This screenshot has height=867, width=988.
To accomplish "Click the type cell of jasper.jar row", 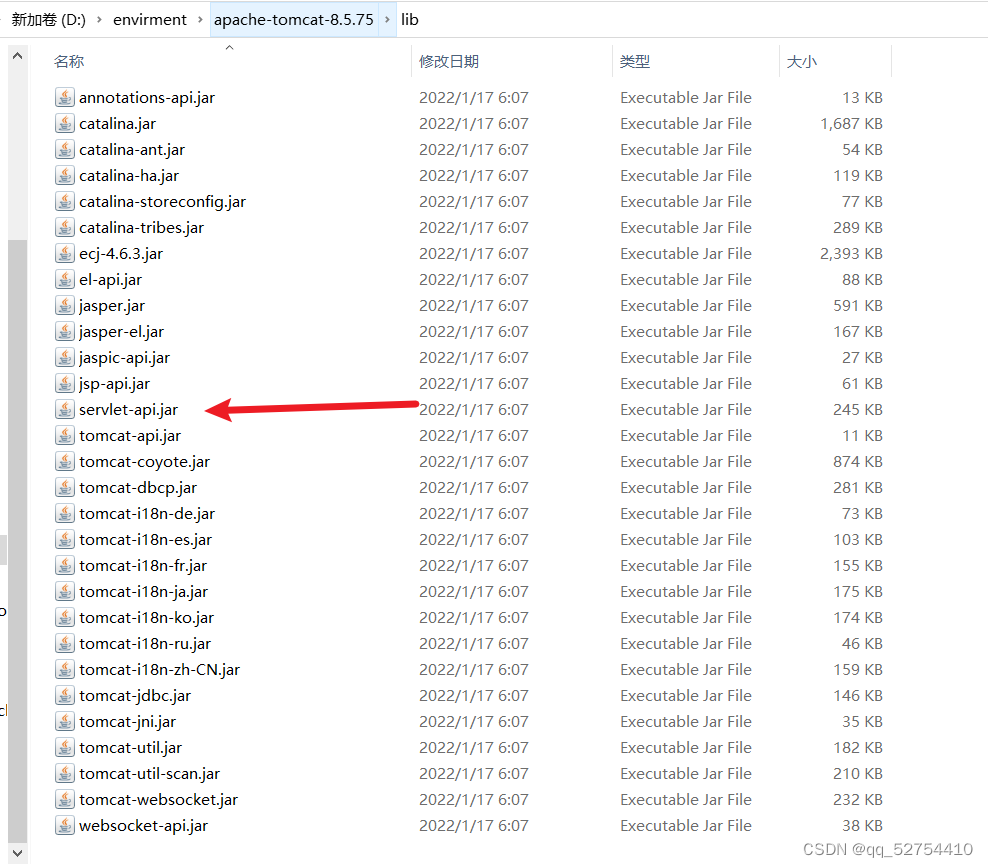I will click(x=686, y=306).
